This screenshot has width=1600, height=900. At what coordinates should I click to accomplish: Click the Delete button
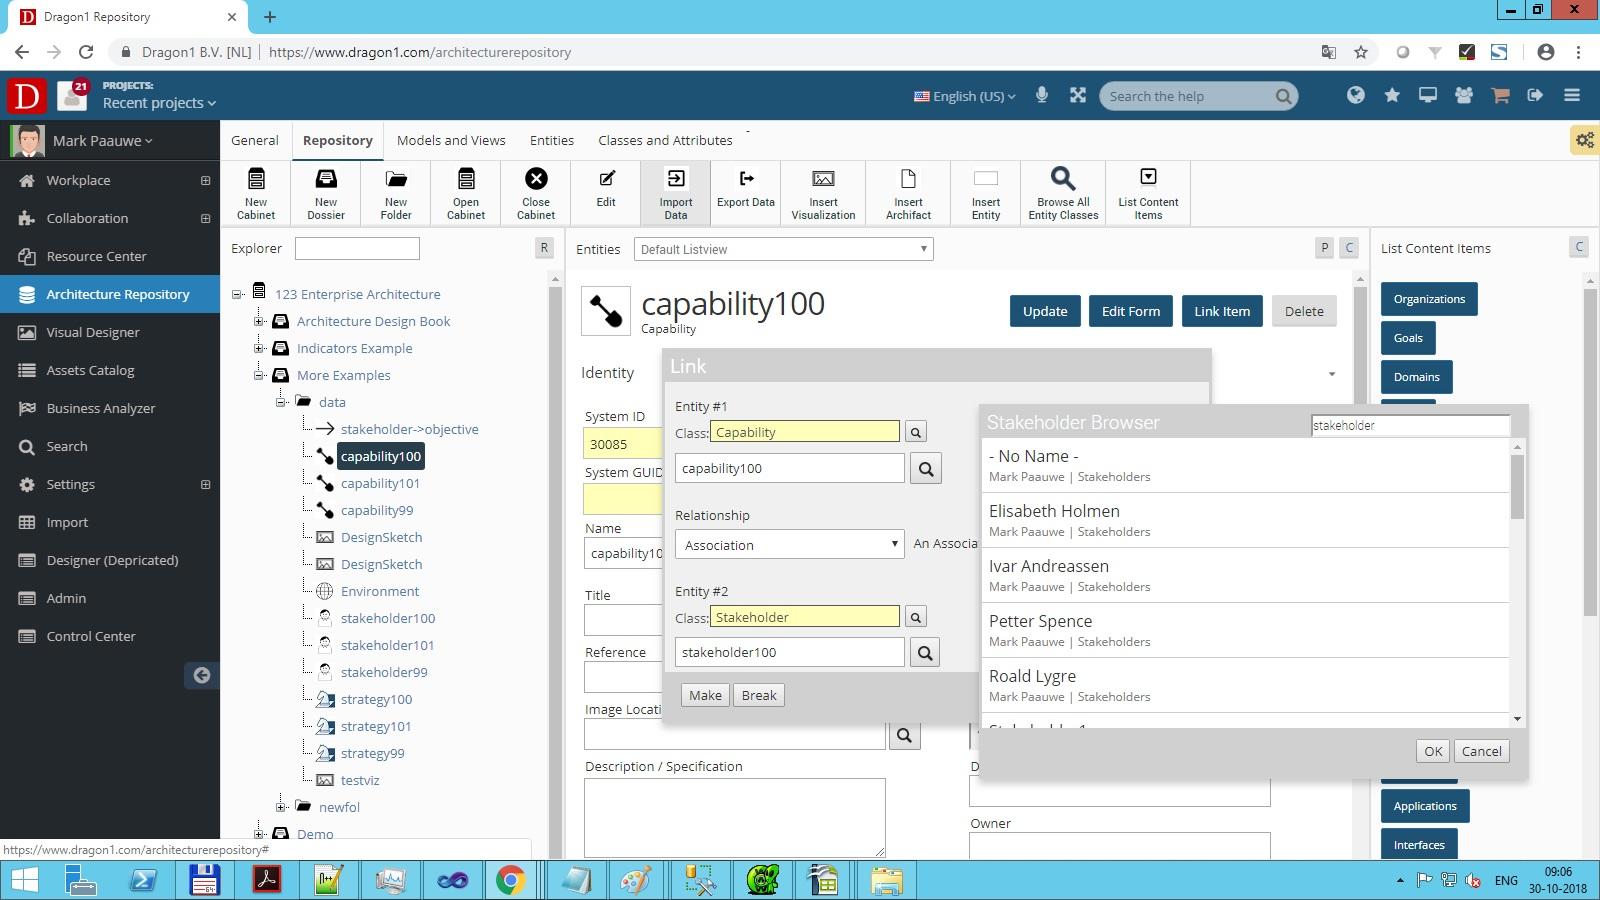pos(1304,311)
